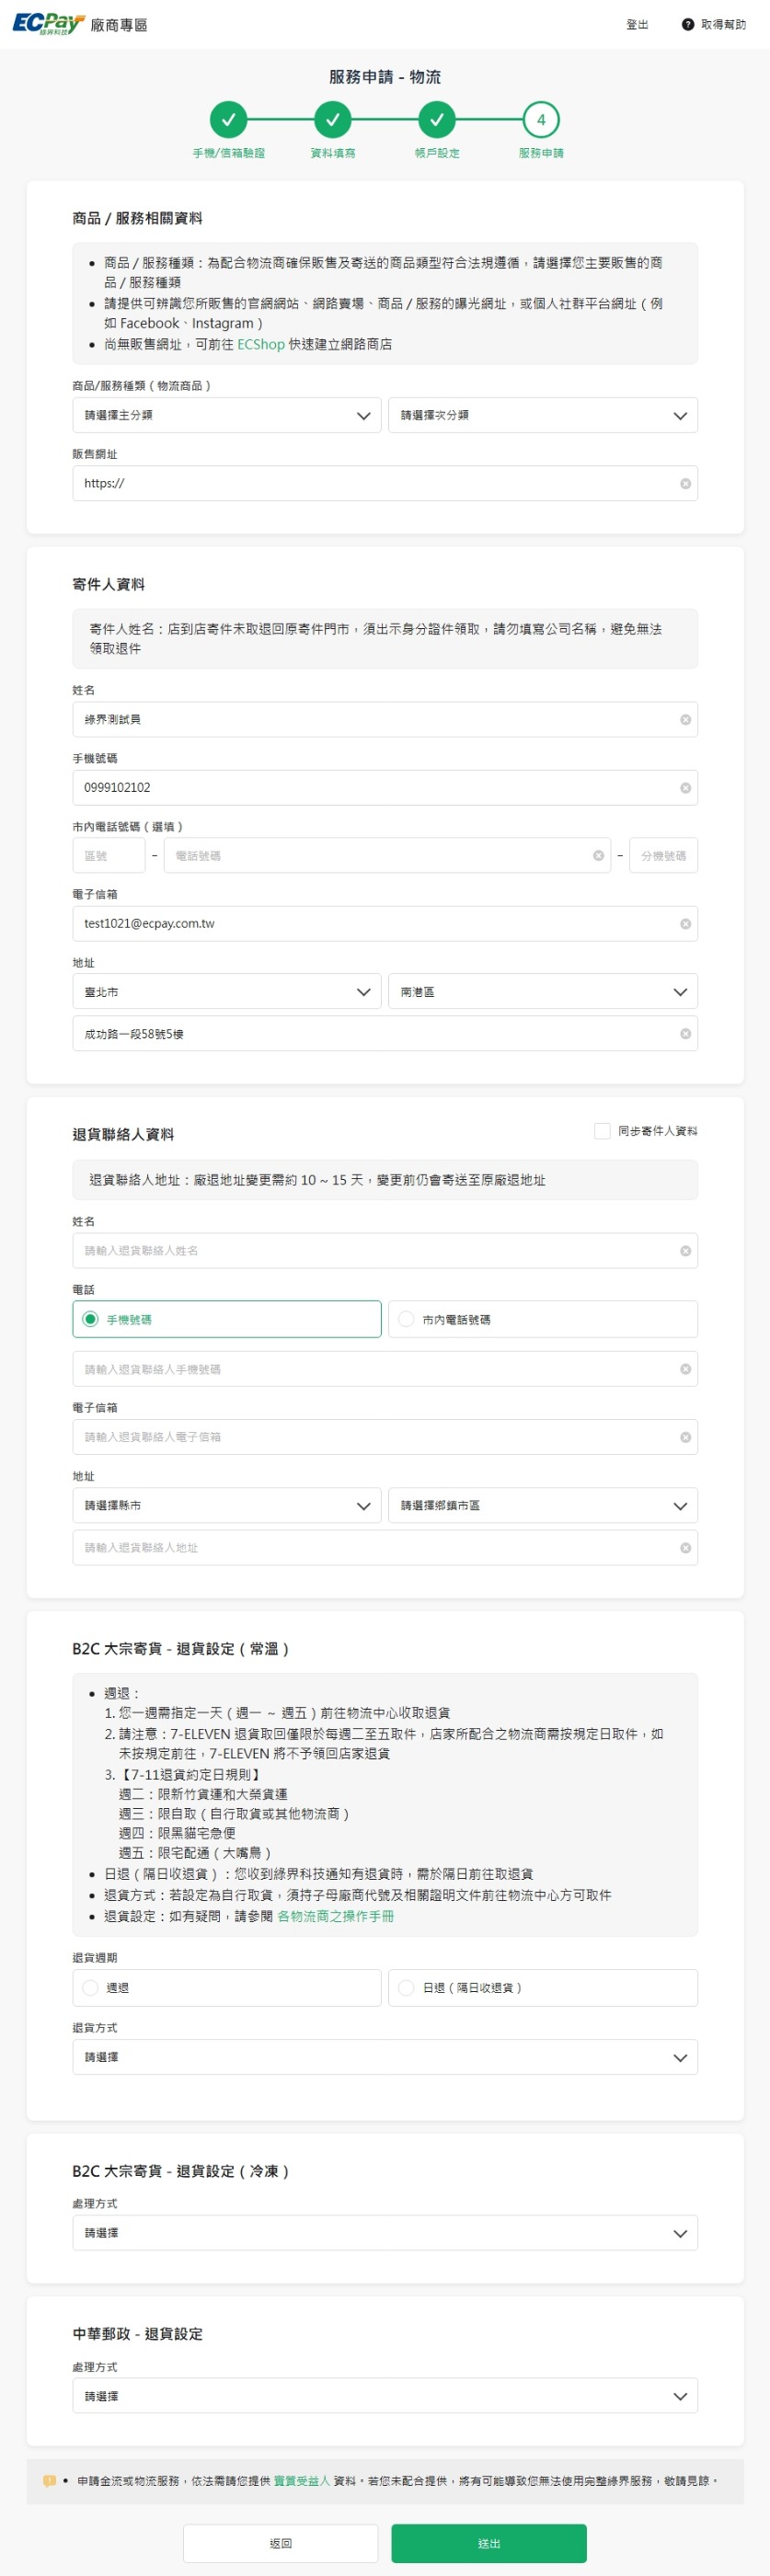Clear the sender mobile number field
The height and width of the screenshot is (2576, 770).
pos(685,788)
